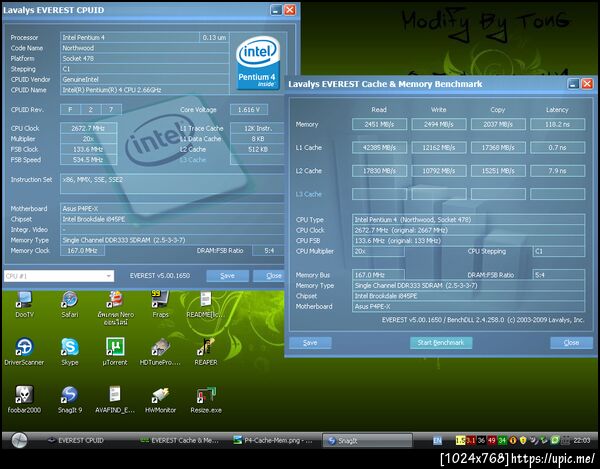
Task: Click the tray clock showing 22:03
Action: [582, 441]
